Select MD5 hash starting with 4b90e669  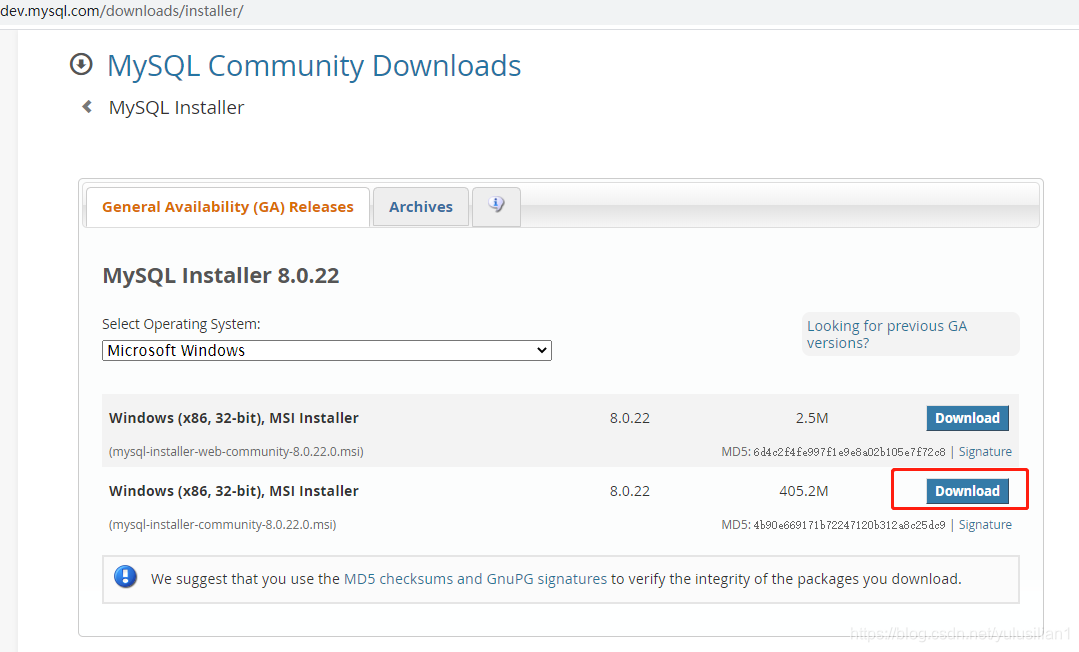click(x=849, y=525)
